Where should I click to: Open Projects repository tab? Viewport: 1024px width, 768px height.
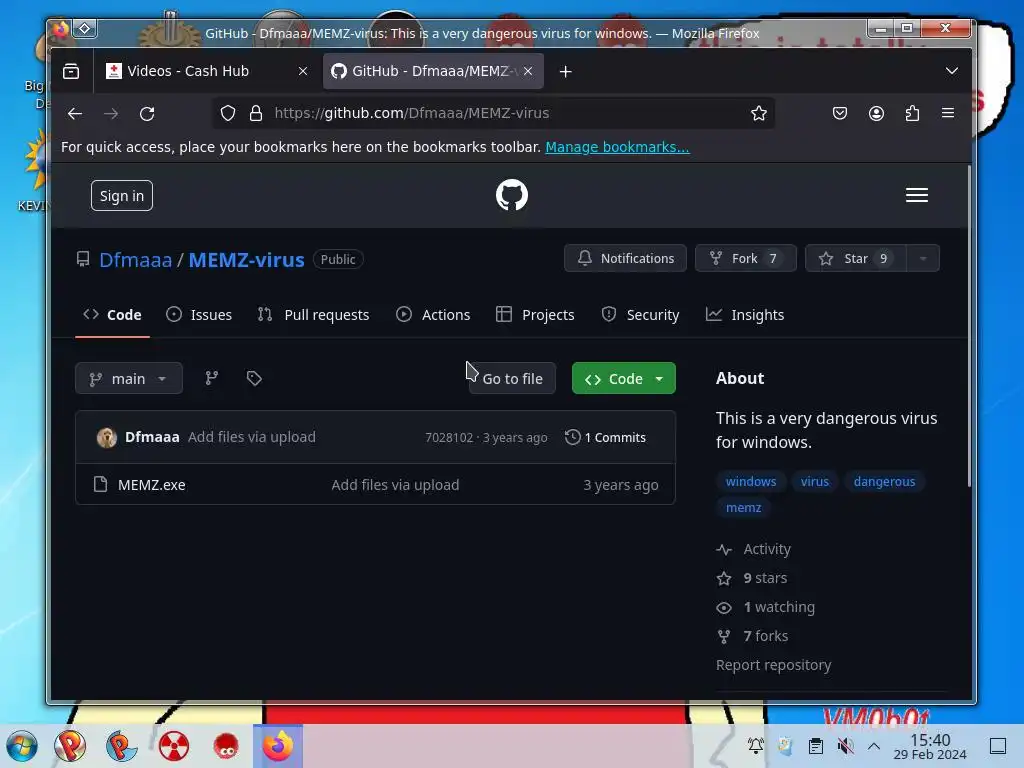coord(535,315)
